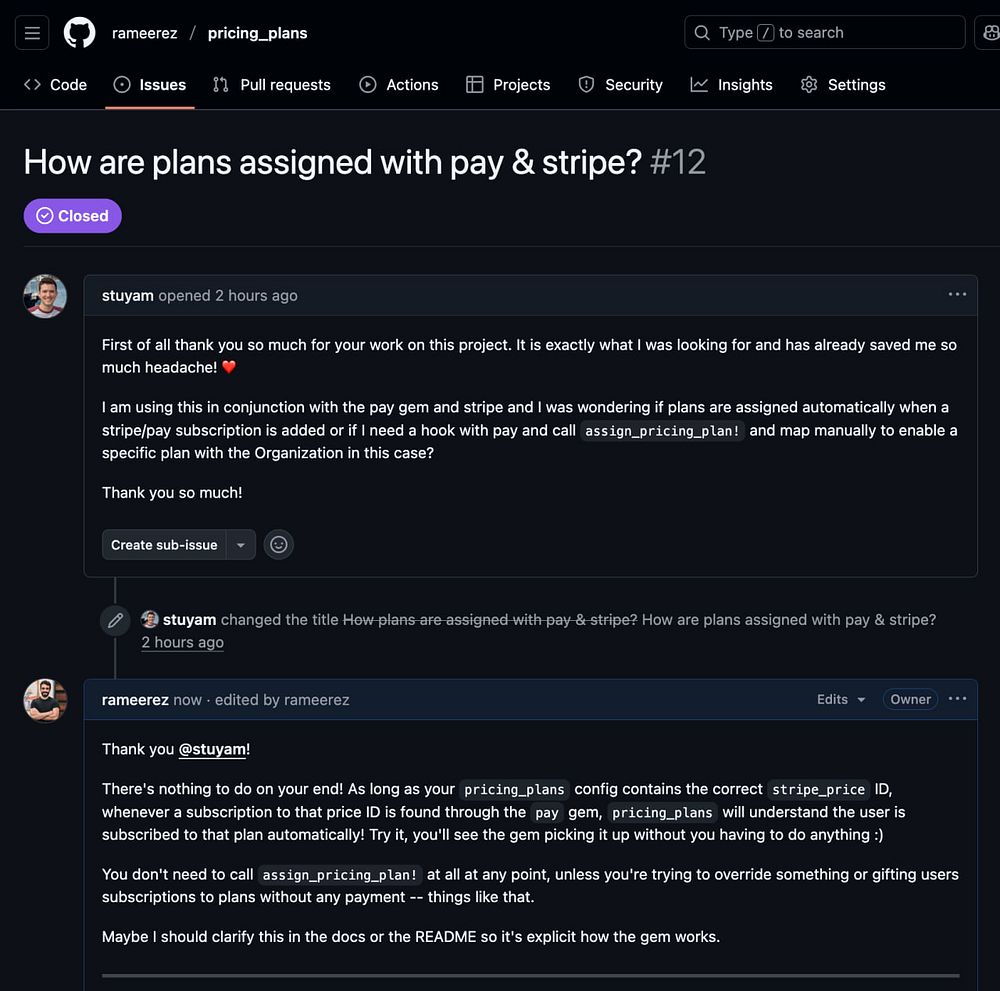
Task: Open options menu on rameerez's comment
Action: [x=957, y=699]
